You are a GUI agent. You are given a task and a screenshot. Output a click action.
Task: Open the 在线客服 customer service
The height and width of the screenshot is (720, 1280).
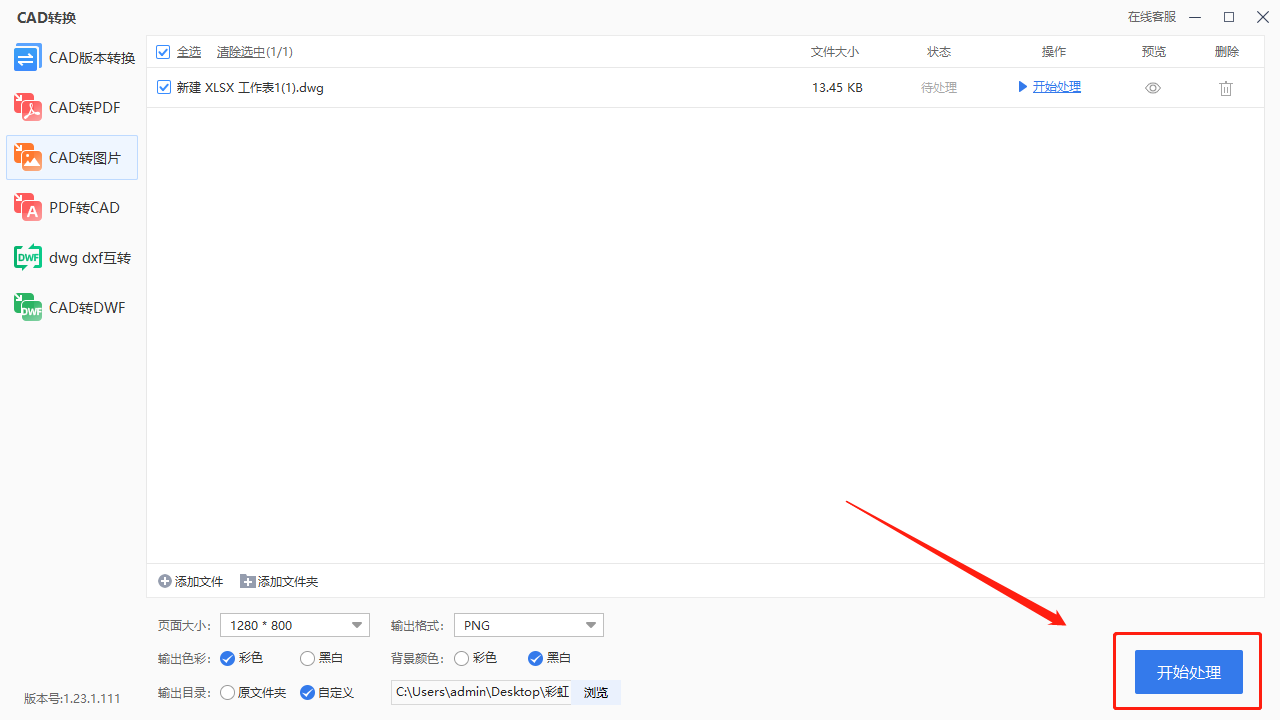click(x=1151, y=17)
